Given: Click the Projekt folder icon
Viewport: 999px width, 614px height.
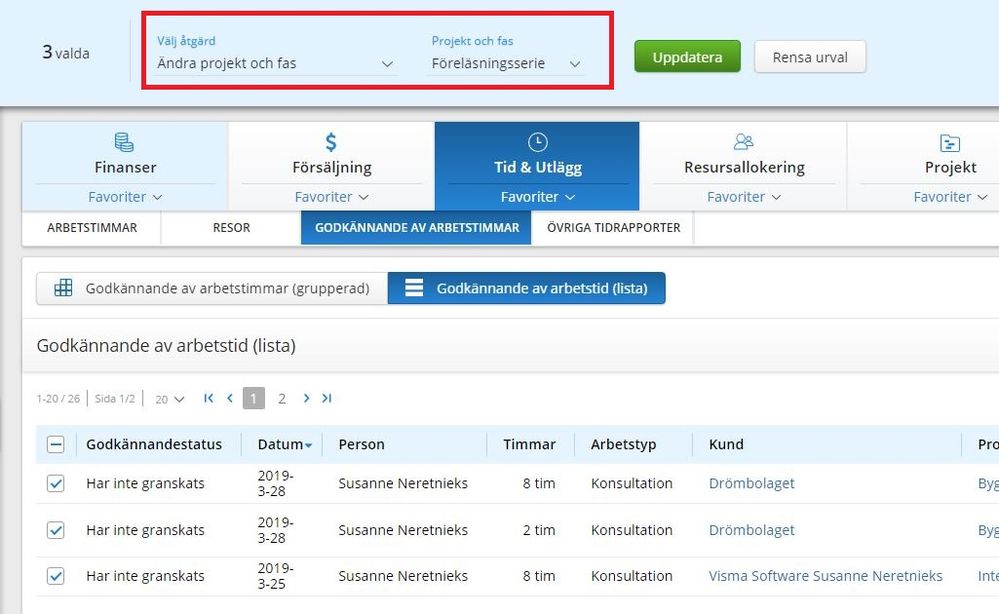Looking at the screenshot, I should [x=950, y=142].
